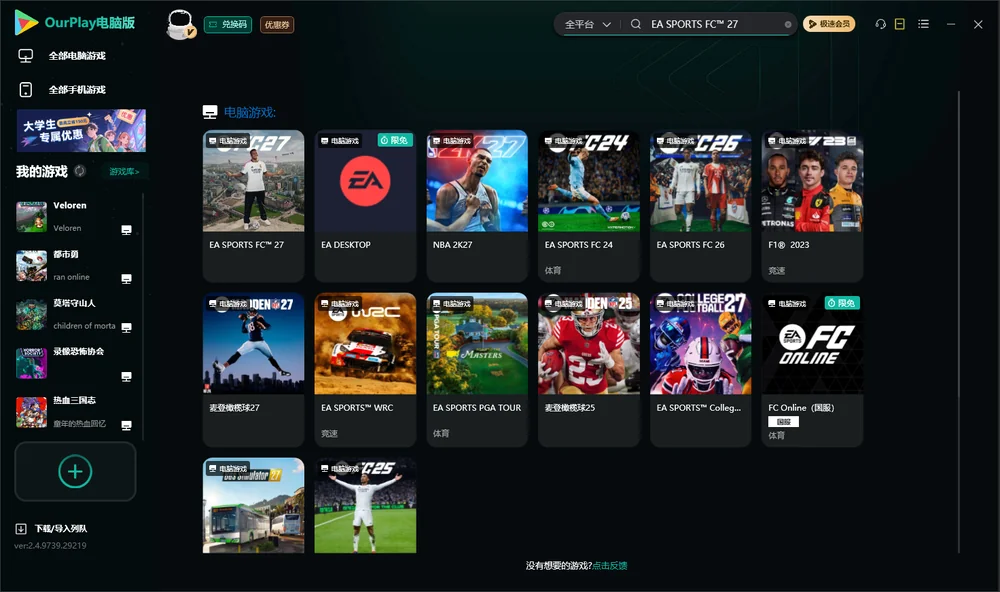This screenshot has height=592, width=1000.
Task: Open the FC Online game logo tile
Action: 812,344
